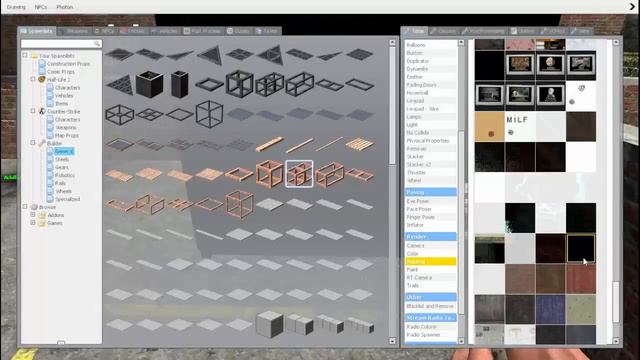Image resolution: width=640 pixels, height=360 pixels.
Task: Spawn the gray two-cube block prop in bottom row
Action: coord(299,325)
